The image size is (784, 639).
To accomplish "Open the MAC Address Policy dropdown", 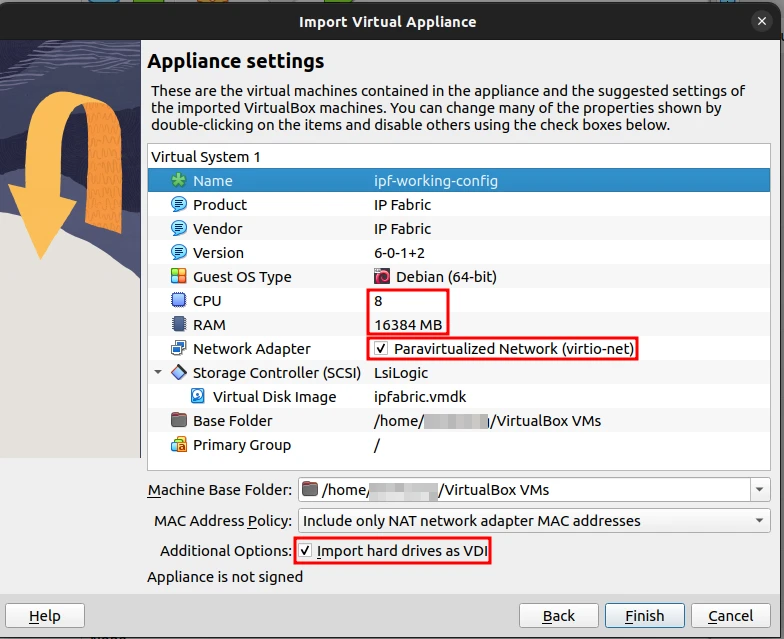I will click(761, 521).
